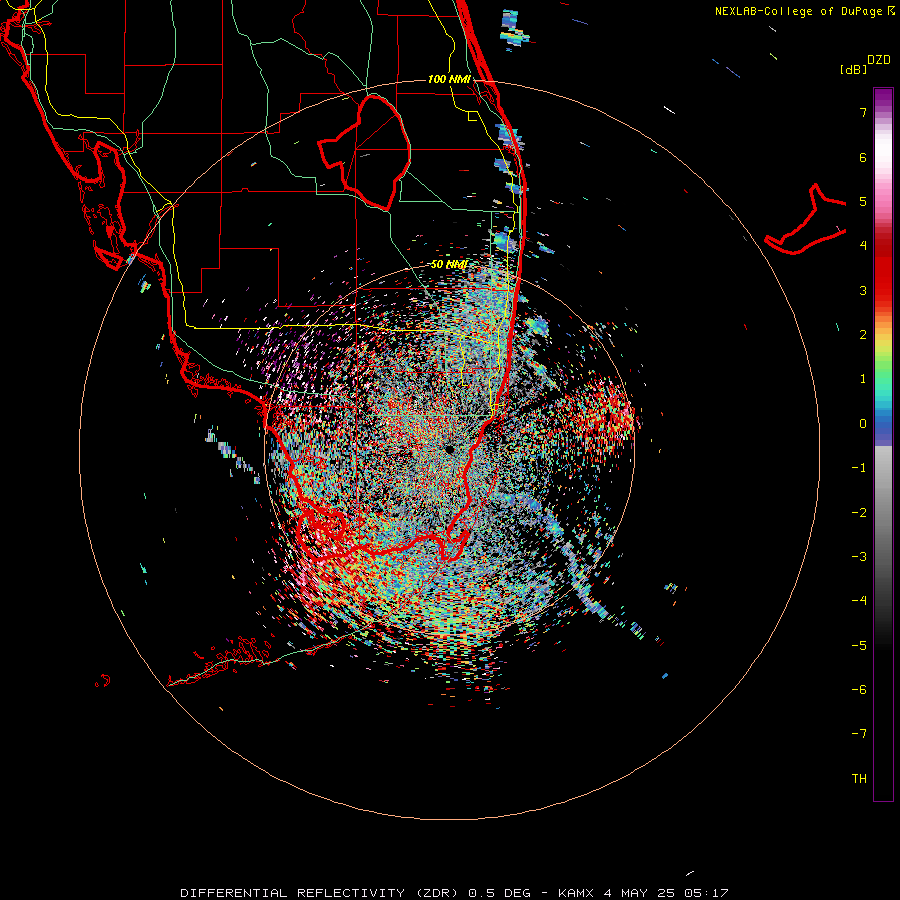This screenshot has width=900, height=900.
Task: Click the "-4" value on the color scale
Action: tap(859, 601)
